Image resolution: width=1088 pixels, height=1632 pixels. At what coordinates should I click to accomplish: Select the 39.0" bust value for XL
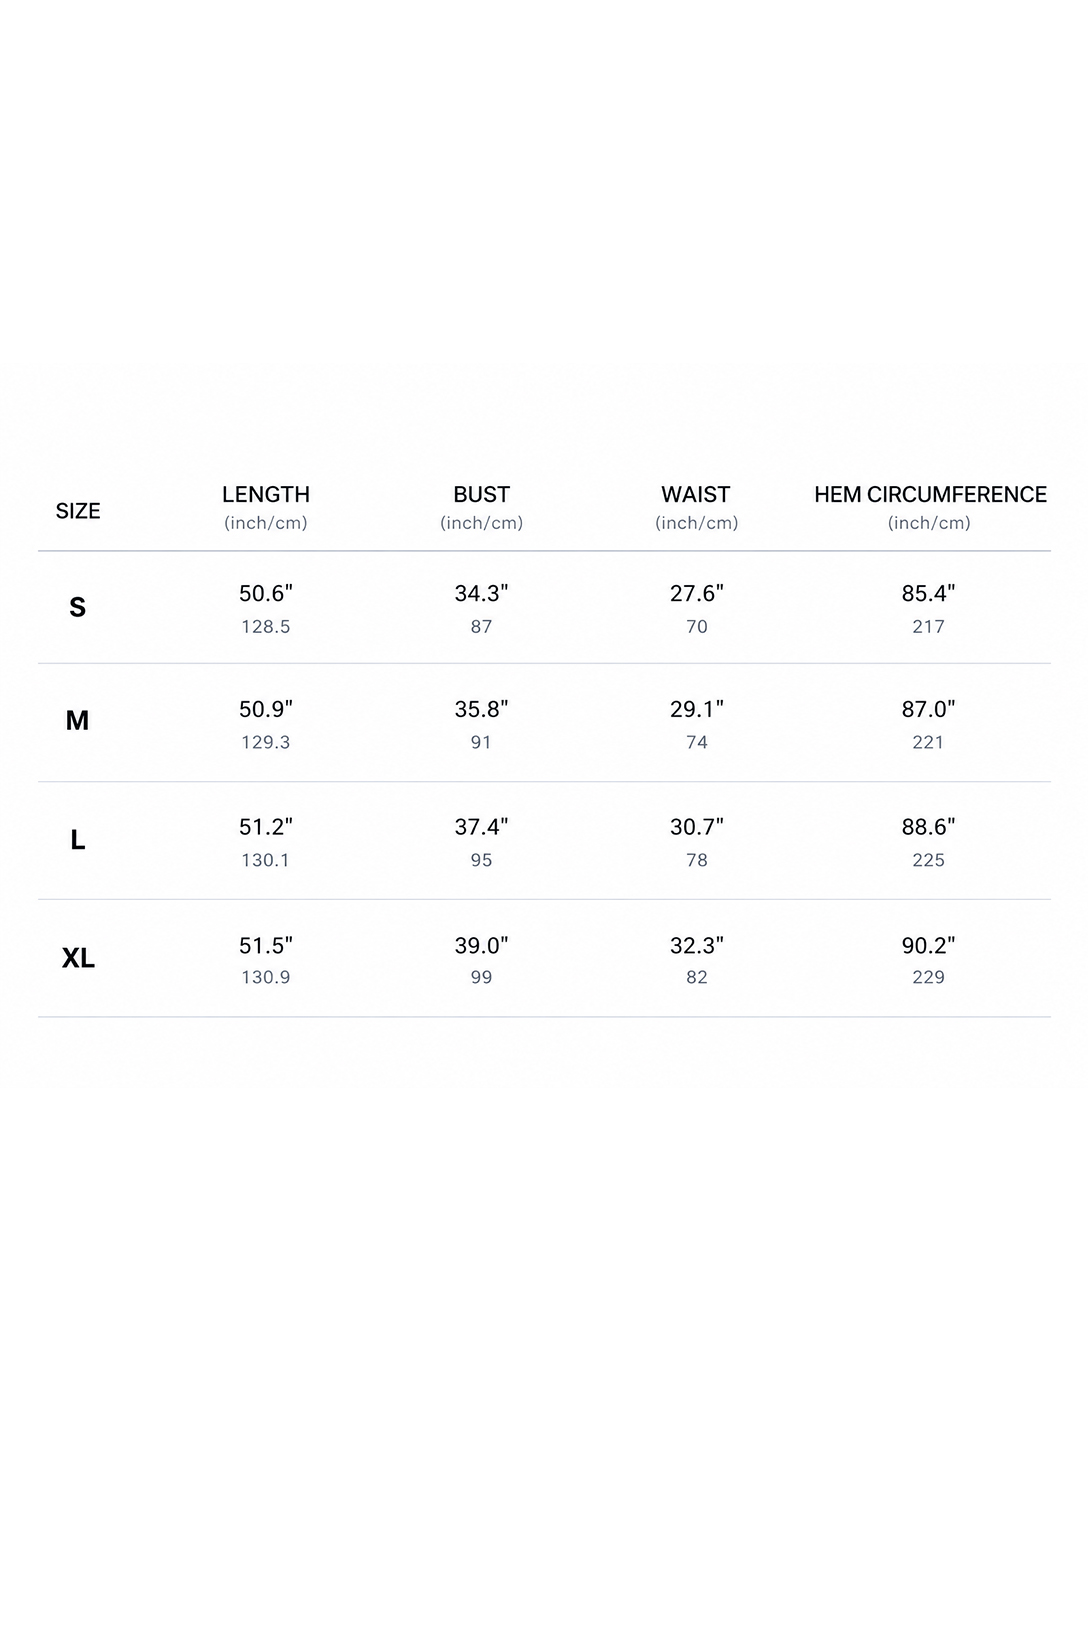(481, 945)
